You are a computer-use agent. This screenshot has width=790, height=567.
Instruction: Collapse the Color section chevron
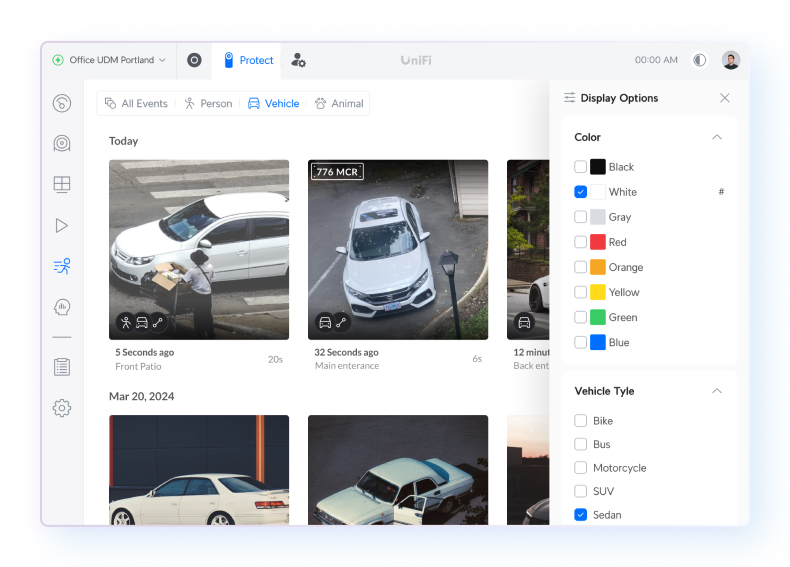pyautogui.click(x=717, y=137)
